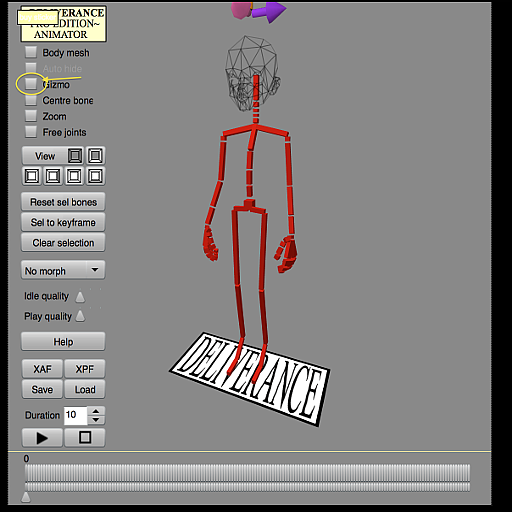
Task: Toggle the Gizmo checkbox
Action: click(31, 84)
